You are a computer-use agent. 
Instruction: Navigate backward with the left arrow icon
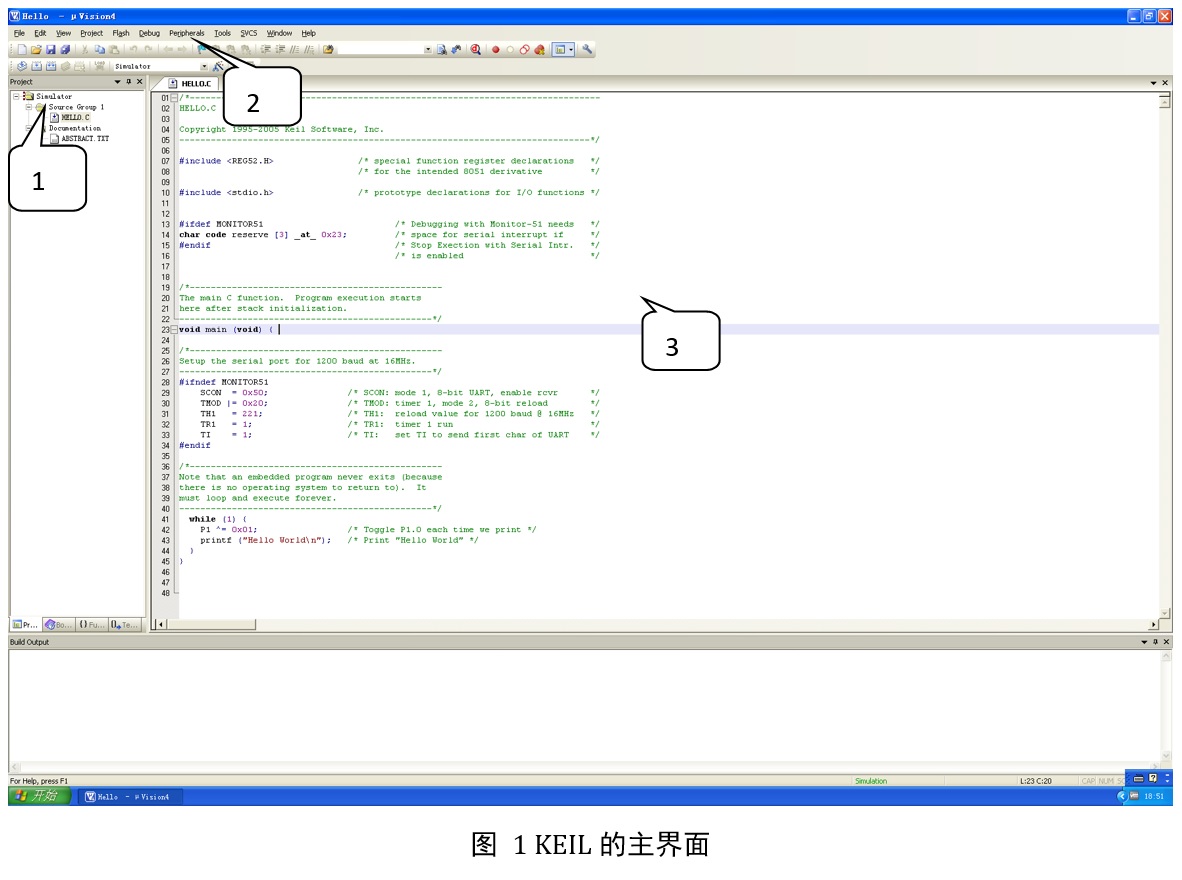point(168,50)
